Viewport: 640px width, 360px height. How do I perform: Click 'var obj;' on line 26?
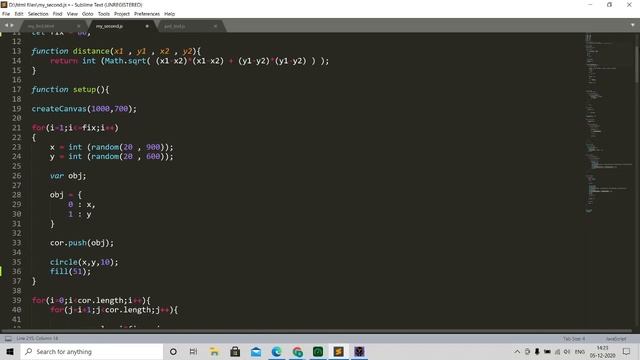(68, 176)
